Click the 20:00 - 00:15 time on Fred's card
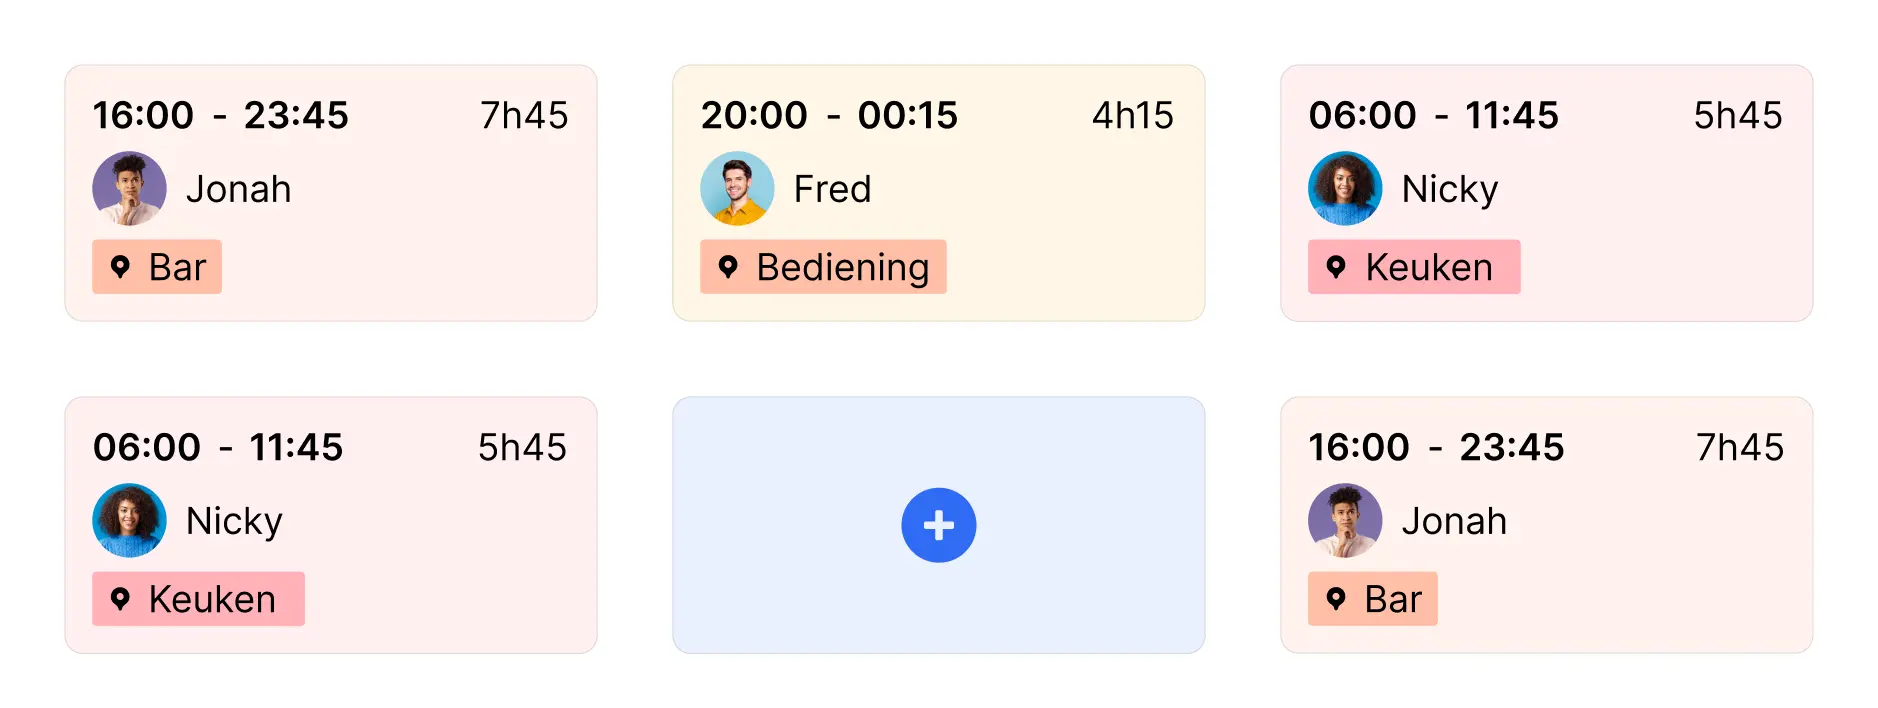 pos(828,115)
